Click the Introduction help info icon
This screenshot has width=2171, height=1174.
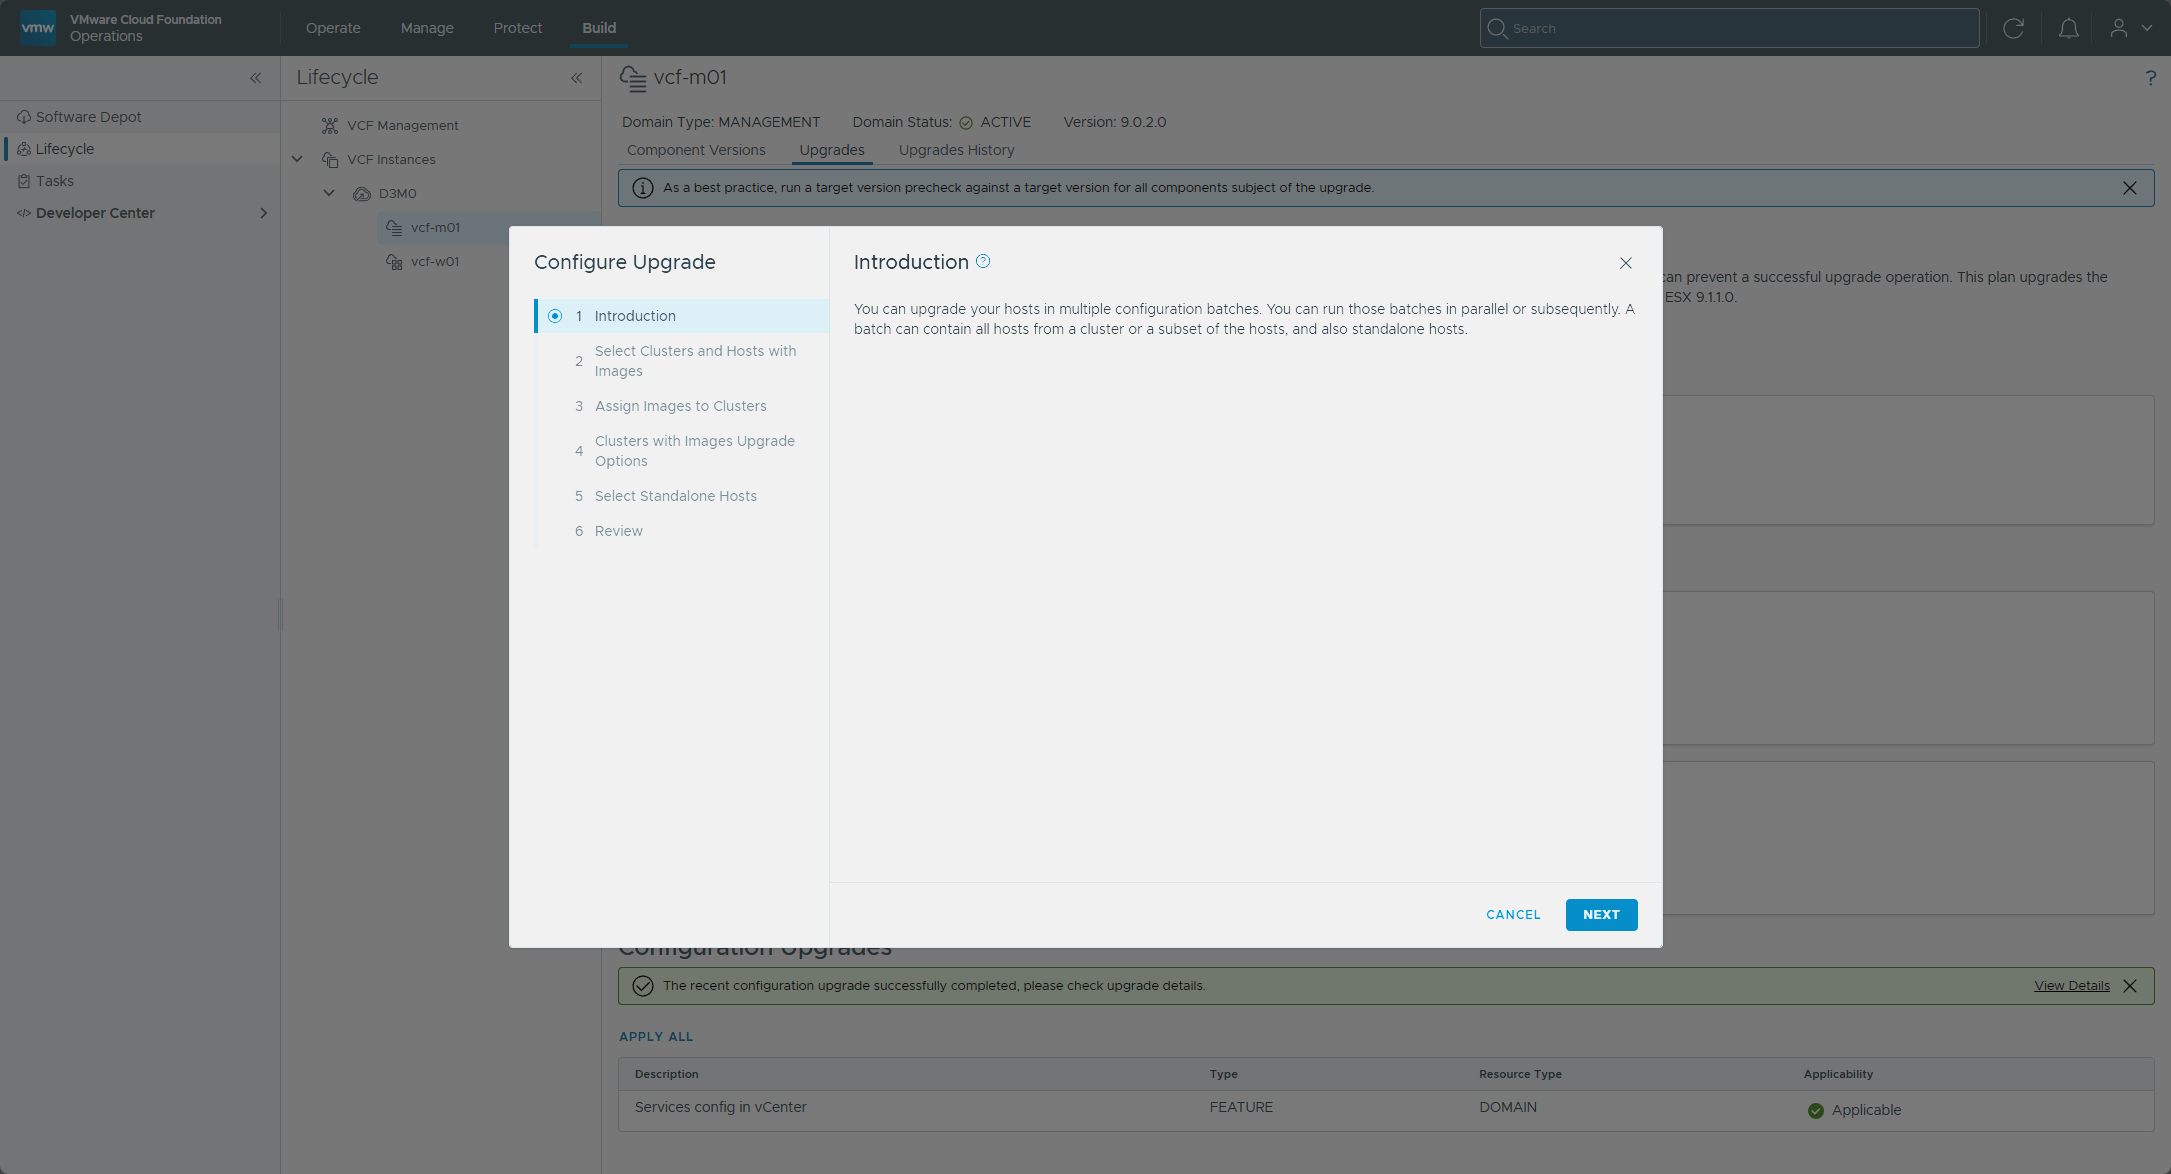(983, 261)
